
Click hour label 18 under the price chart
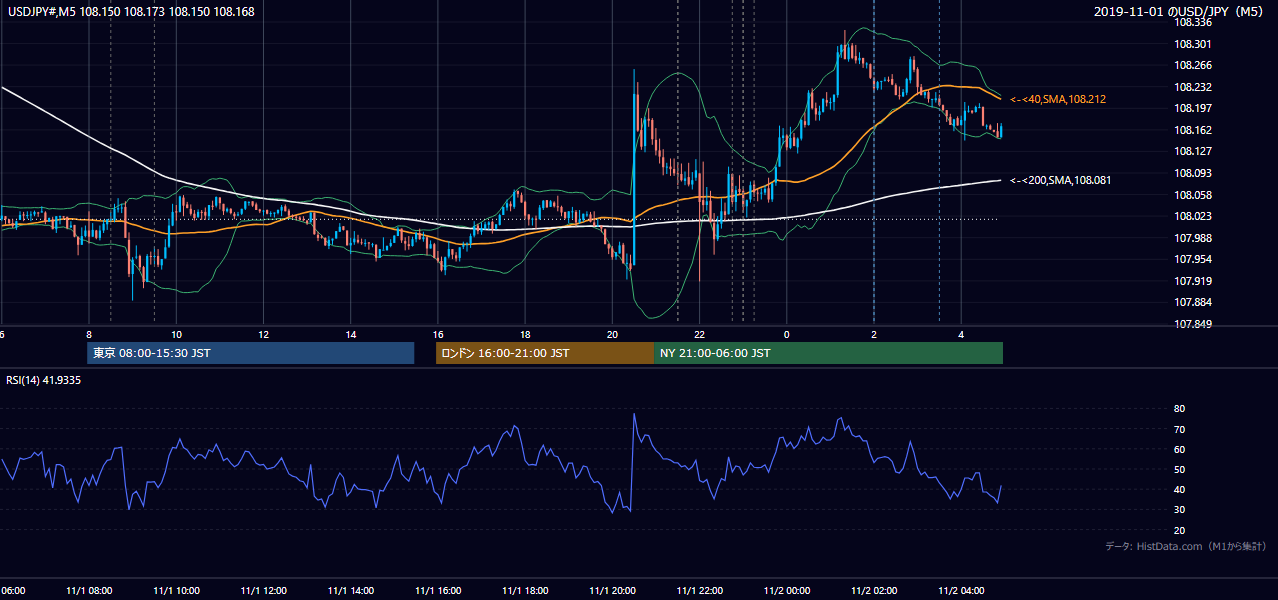(525, 334)
